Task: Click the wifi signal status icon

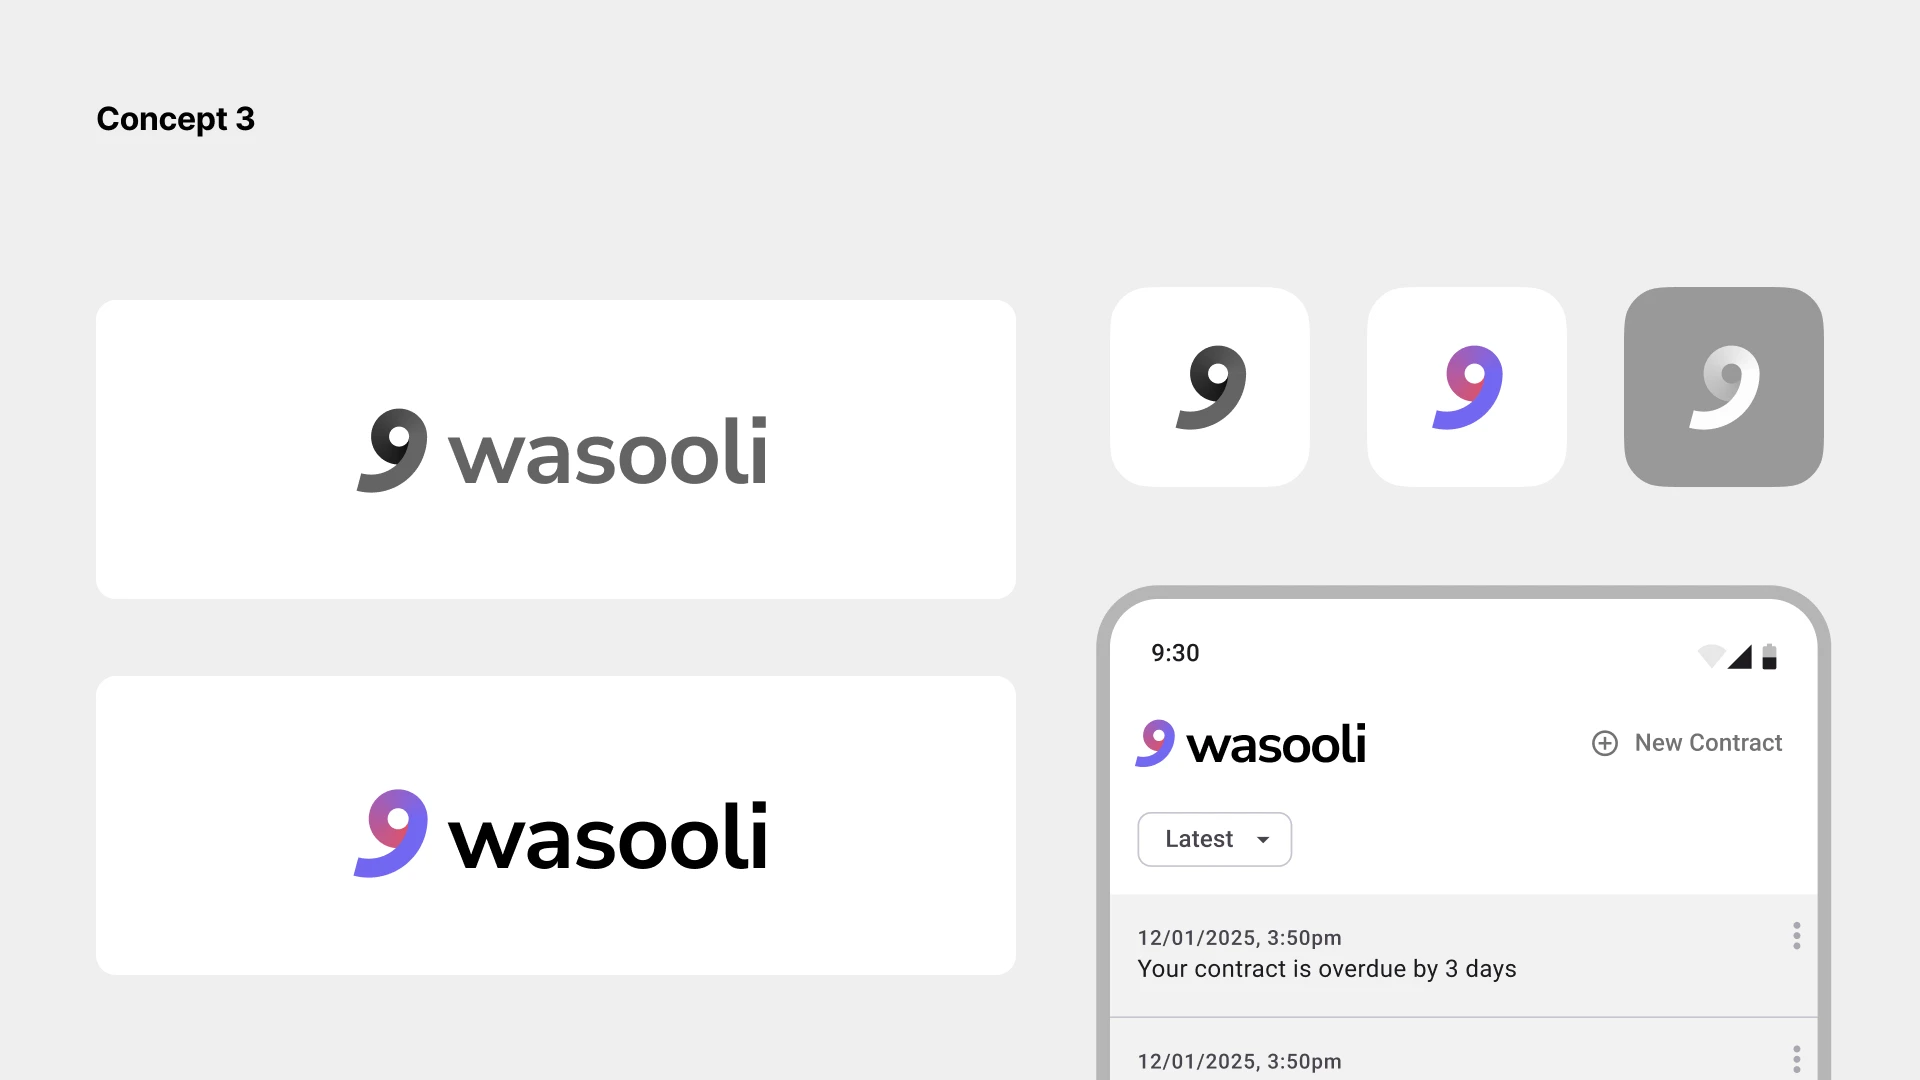Action: (1711, 656)
